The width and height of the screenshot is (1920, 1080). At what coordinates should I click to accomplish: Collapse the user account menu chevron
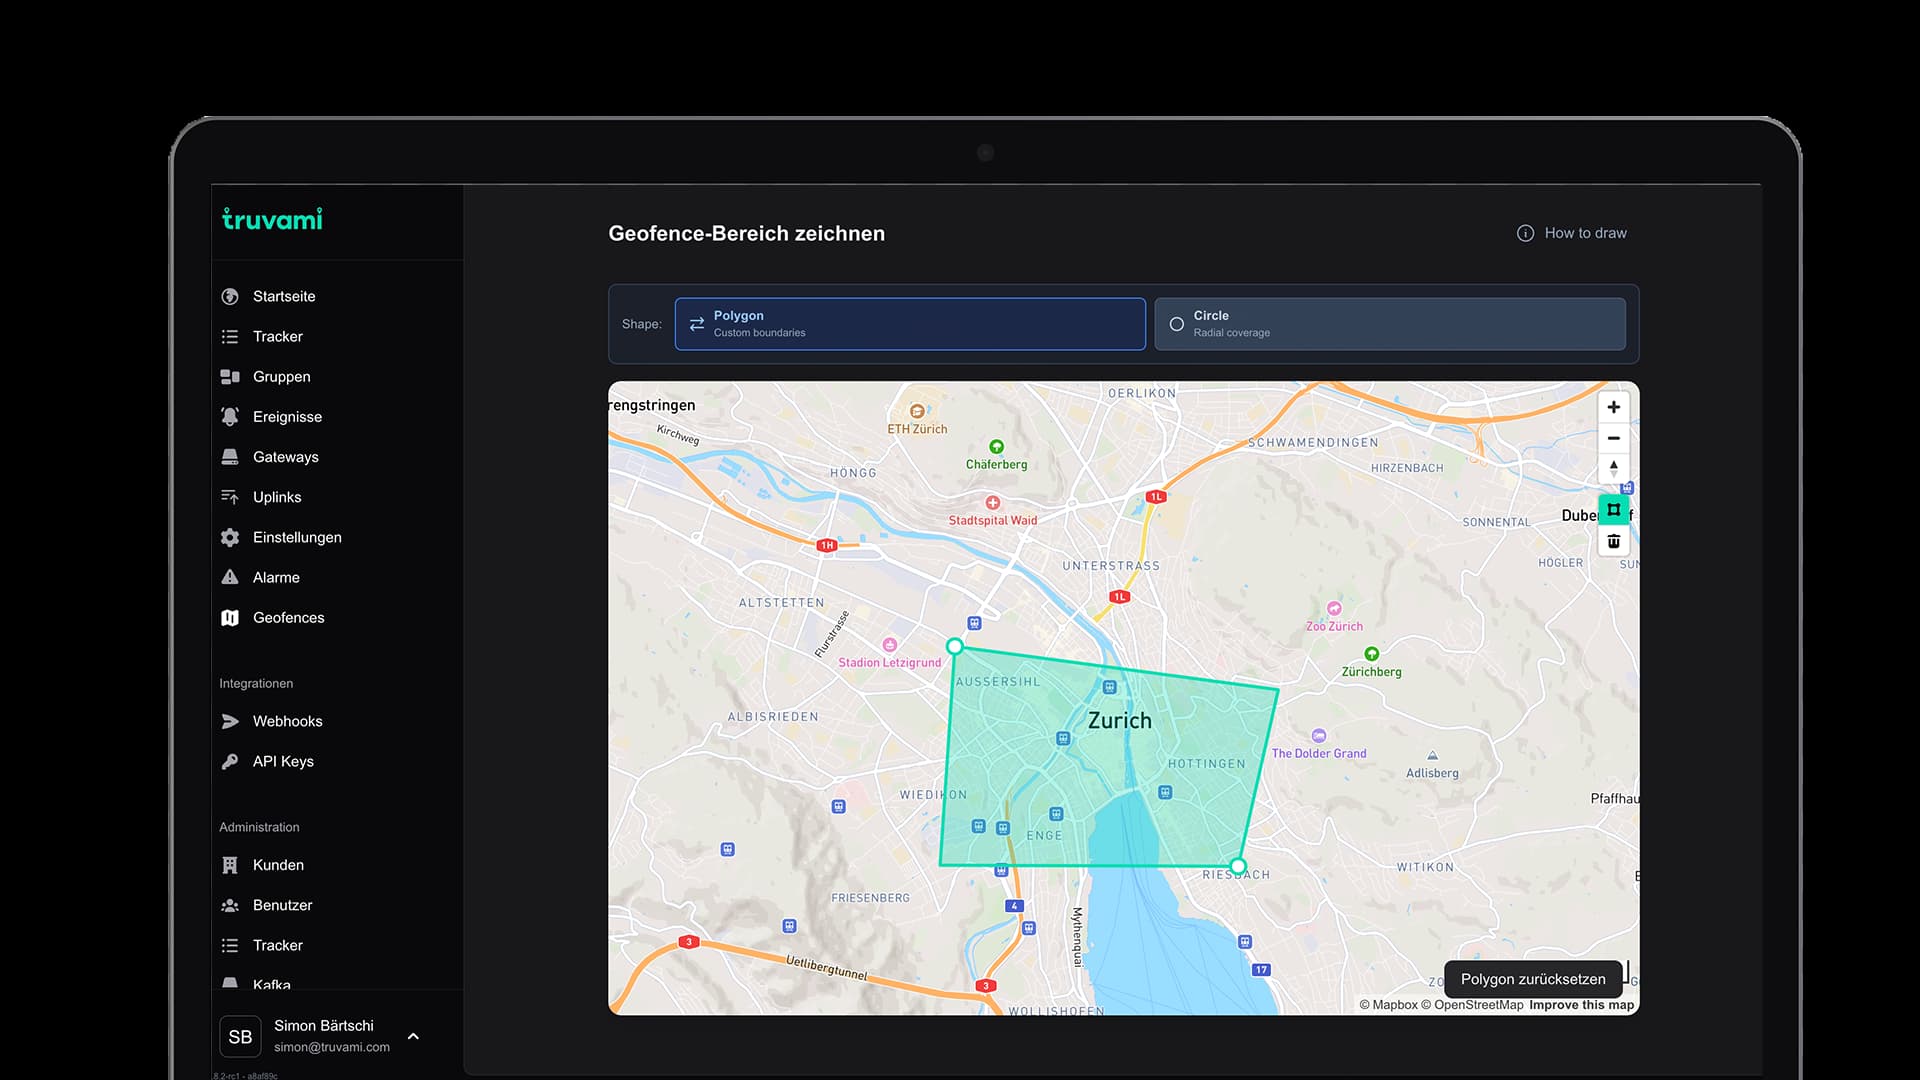413,1037
